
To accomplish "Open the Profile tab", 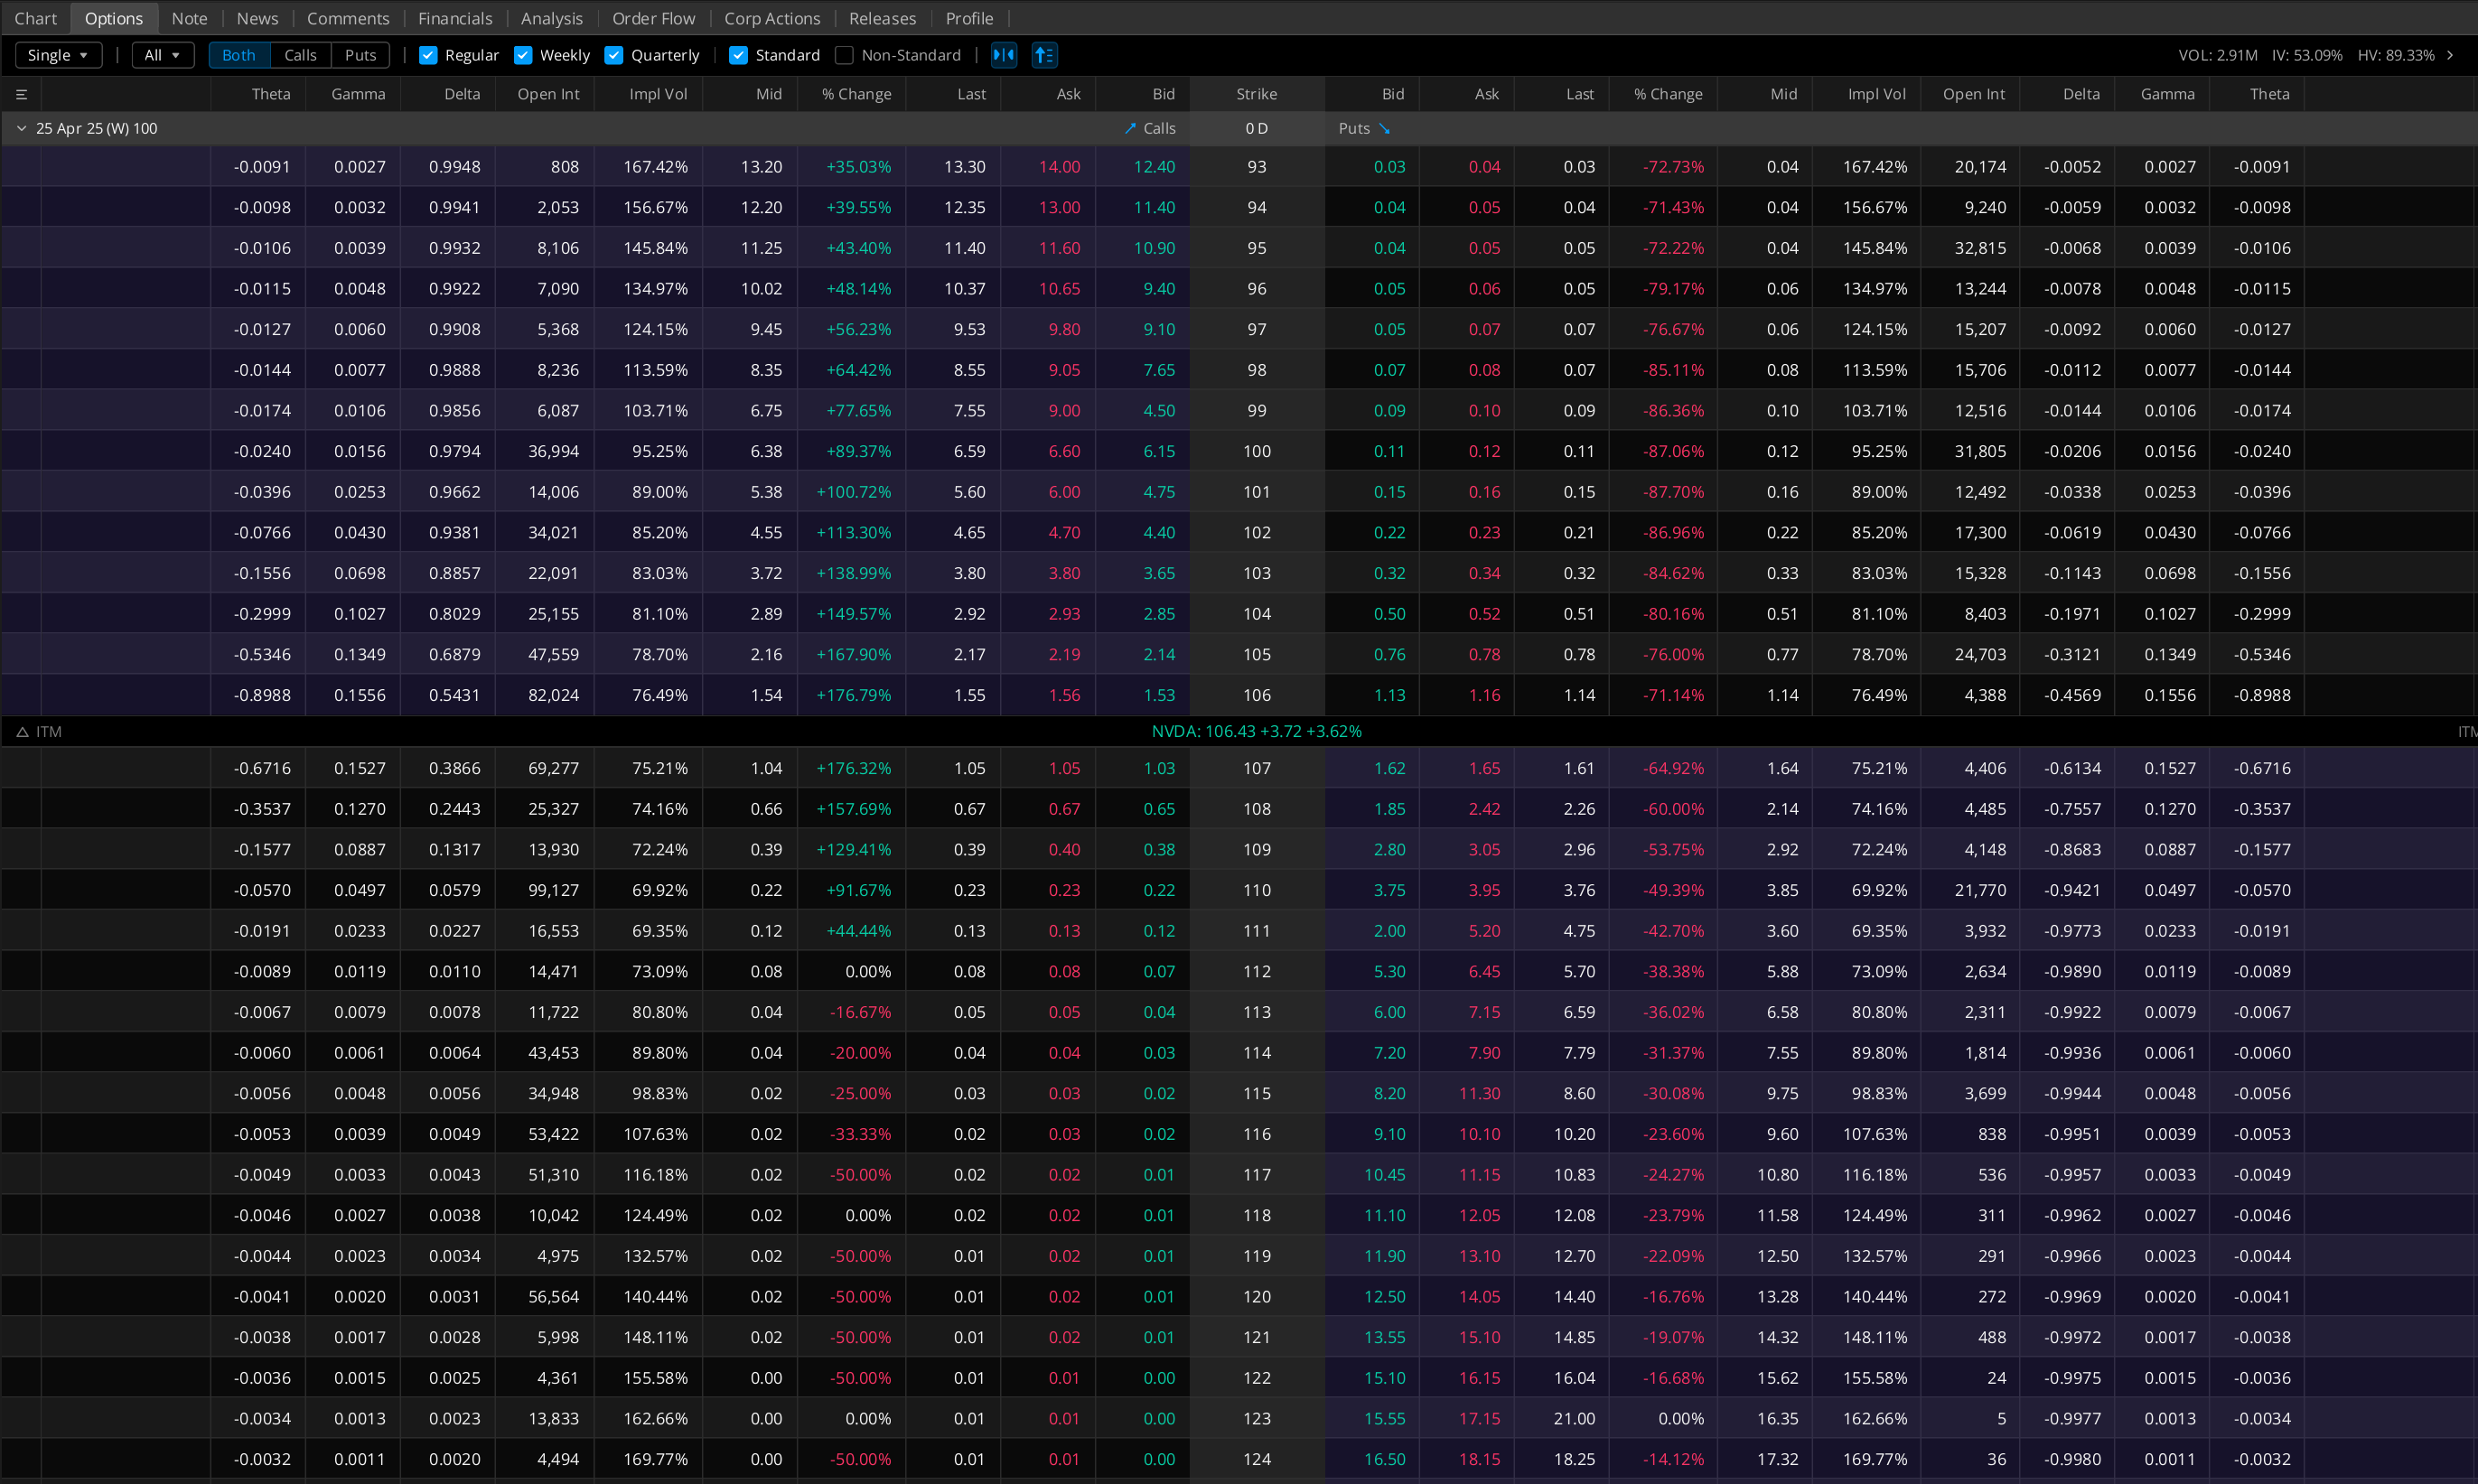I will (x=969, y=18).
